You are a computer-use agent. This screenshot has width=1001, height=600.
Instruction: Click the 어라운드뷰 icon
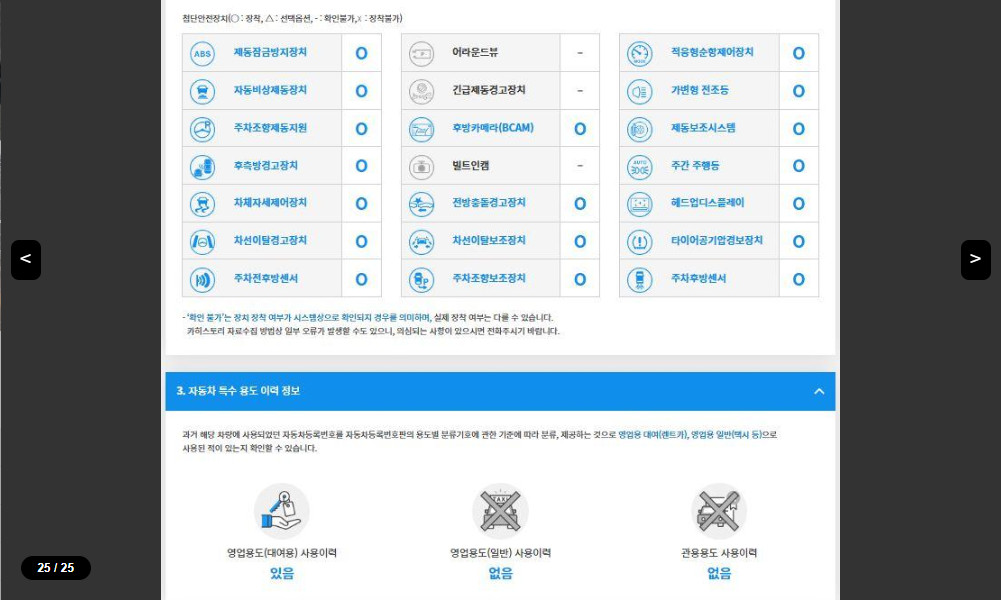(x=421, y=53)
